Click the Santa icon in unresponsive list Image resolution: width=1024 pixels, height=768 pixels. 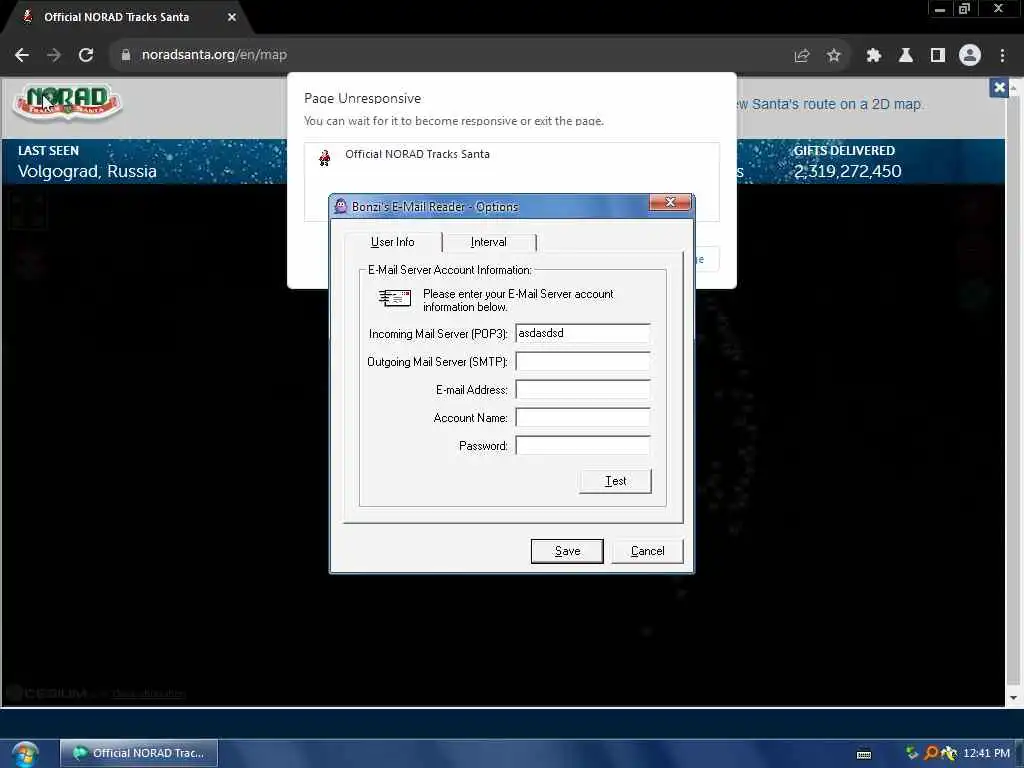pos(325,157)
